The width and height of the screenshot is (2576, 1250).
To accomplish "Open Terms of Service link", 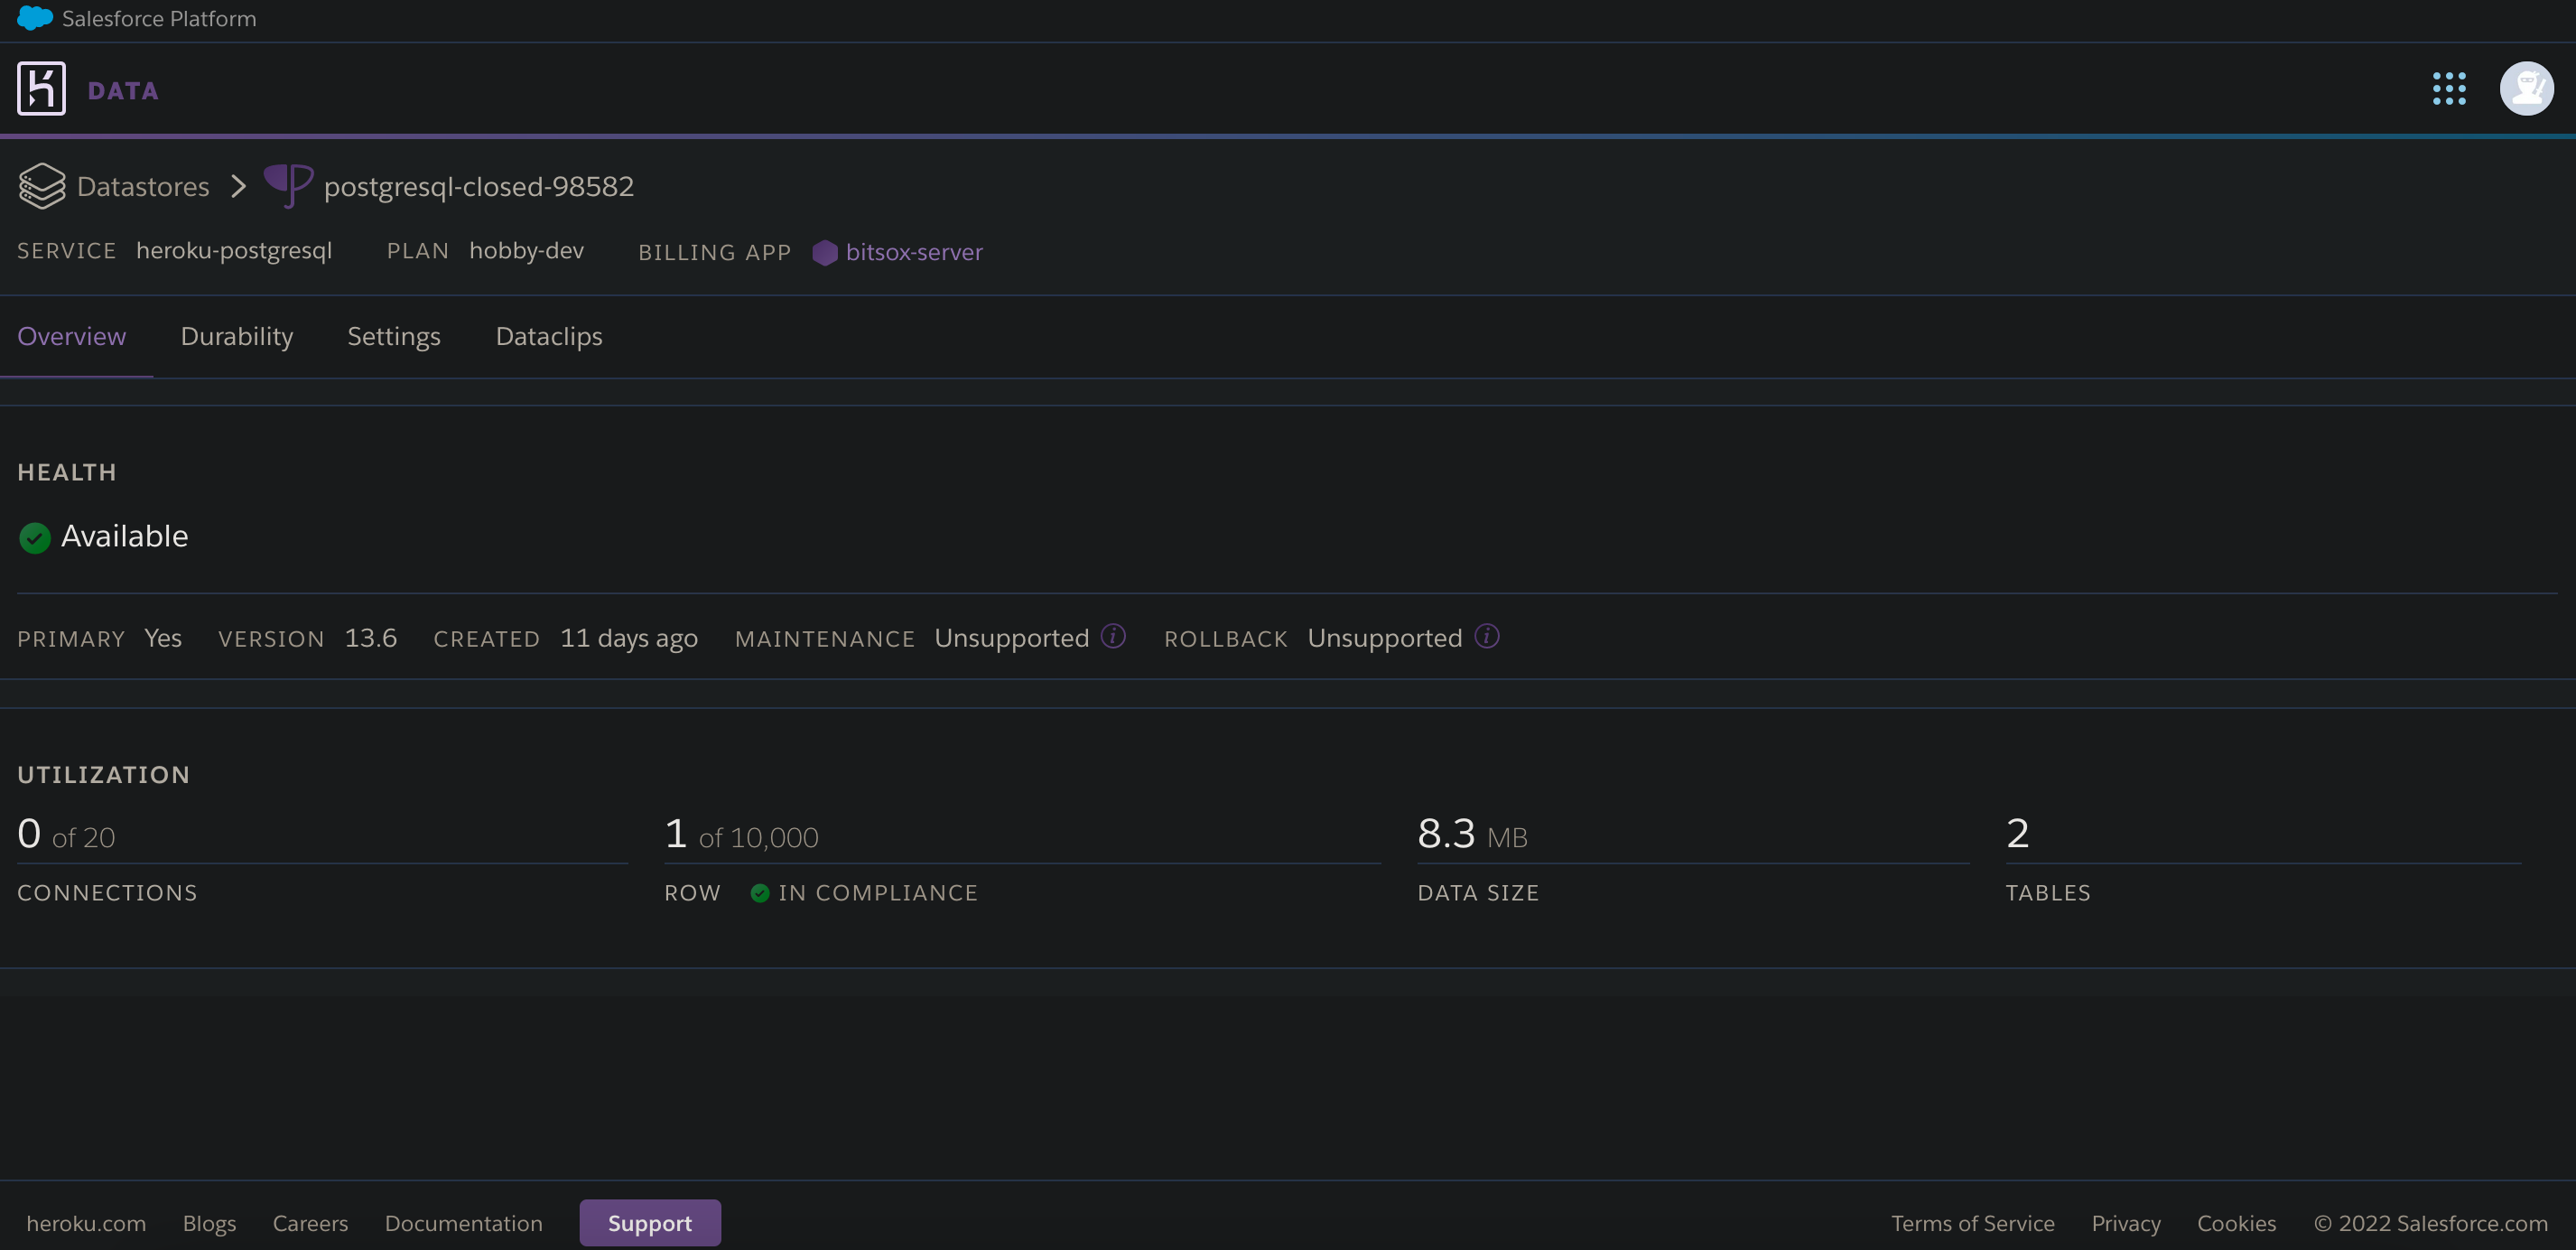I will pos(1972,1223).
